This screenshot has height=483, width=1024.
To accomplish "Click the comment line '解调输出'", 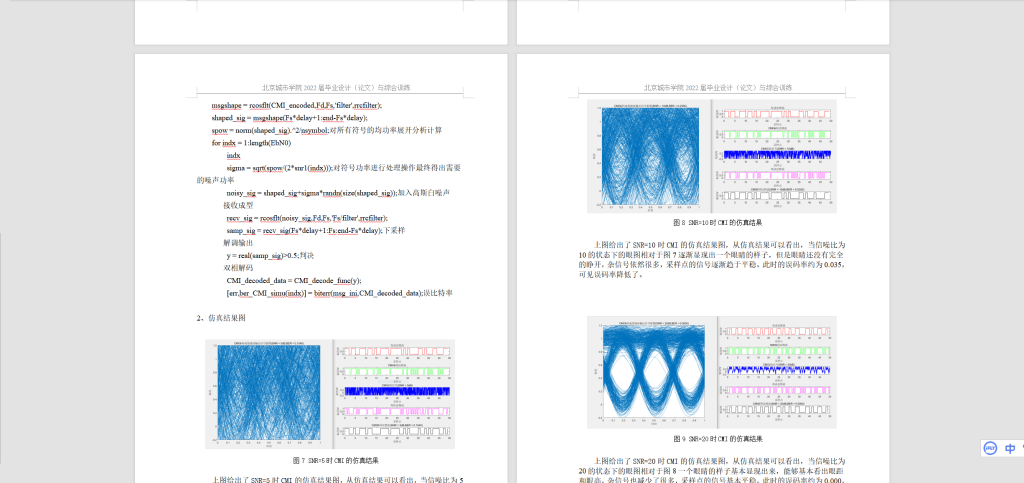I will tap(238, 243).
